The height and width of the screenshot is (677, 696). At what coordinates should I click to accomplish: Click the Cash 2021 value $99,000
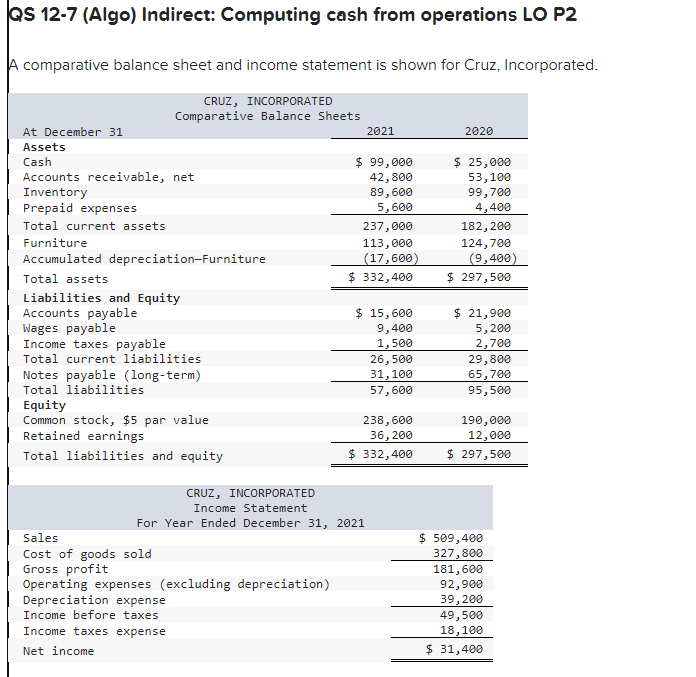[x=384, y=162]
